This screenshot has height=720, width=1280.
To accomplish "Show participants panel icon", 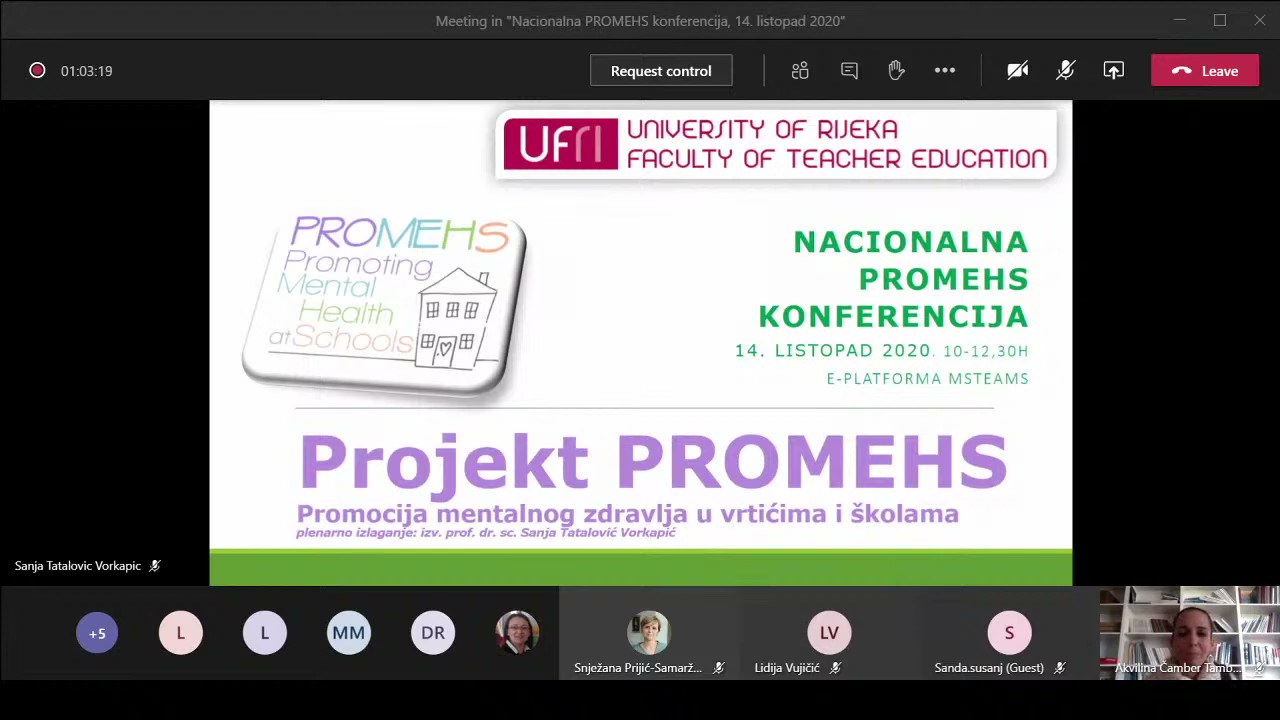I will (x=800, y=71).
